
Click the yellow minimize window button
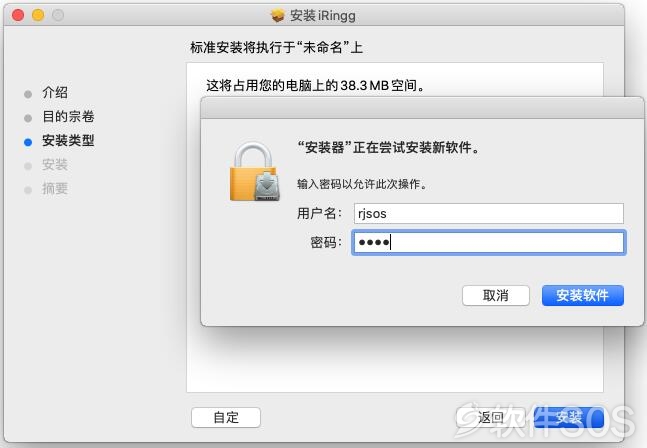38,15
